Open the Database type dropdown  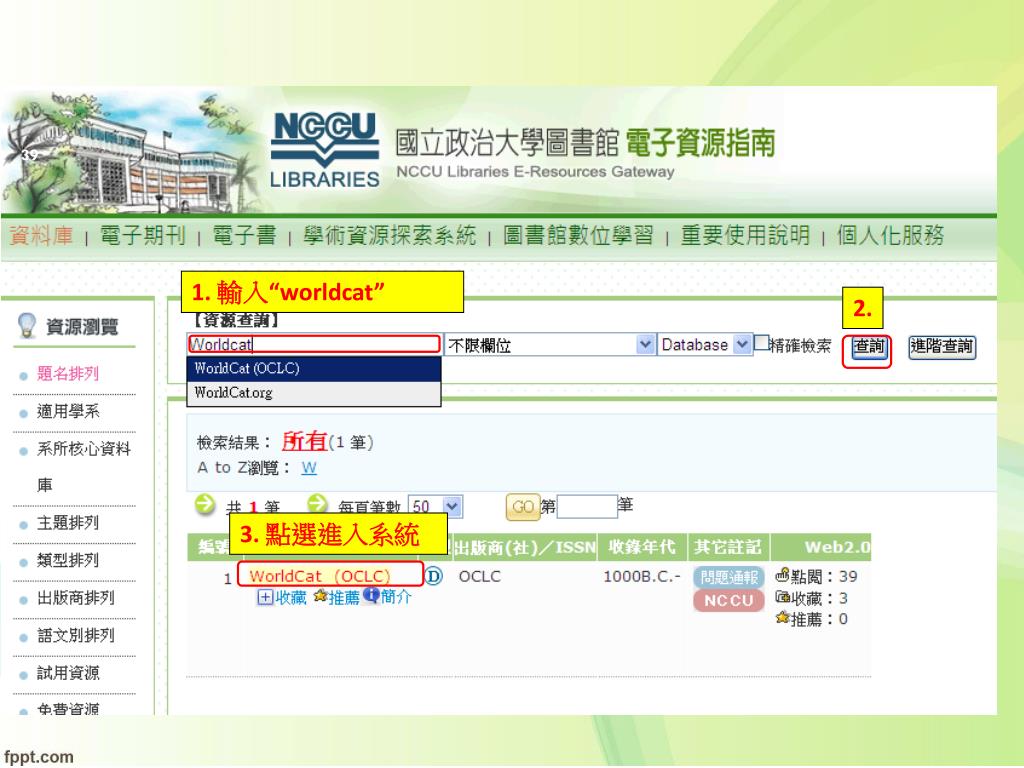pos(704,345)
